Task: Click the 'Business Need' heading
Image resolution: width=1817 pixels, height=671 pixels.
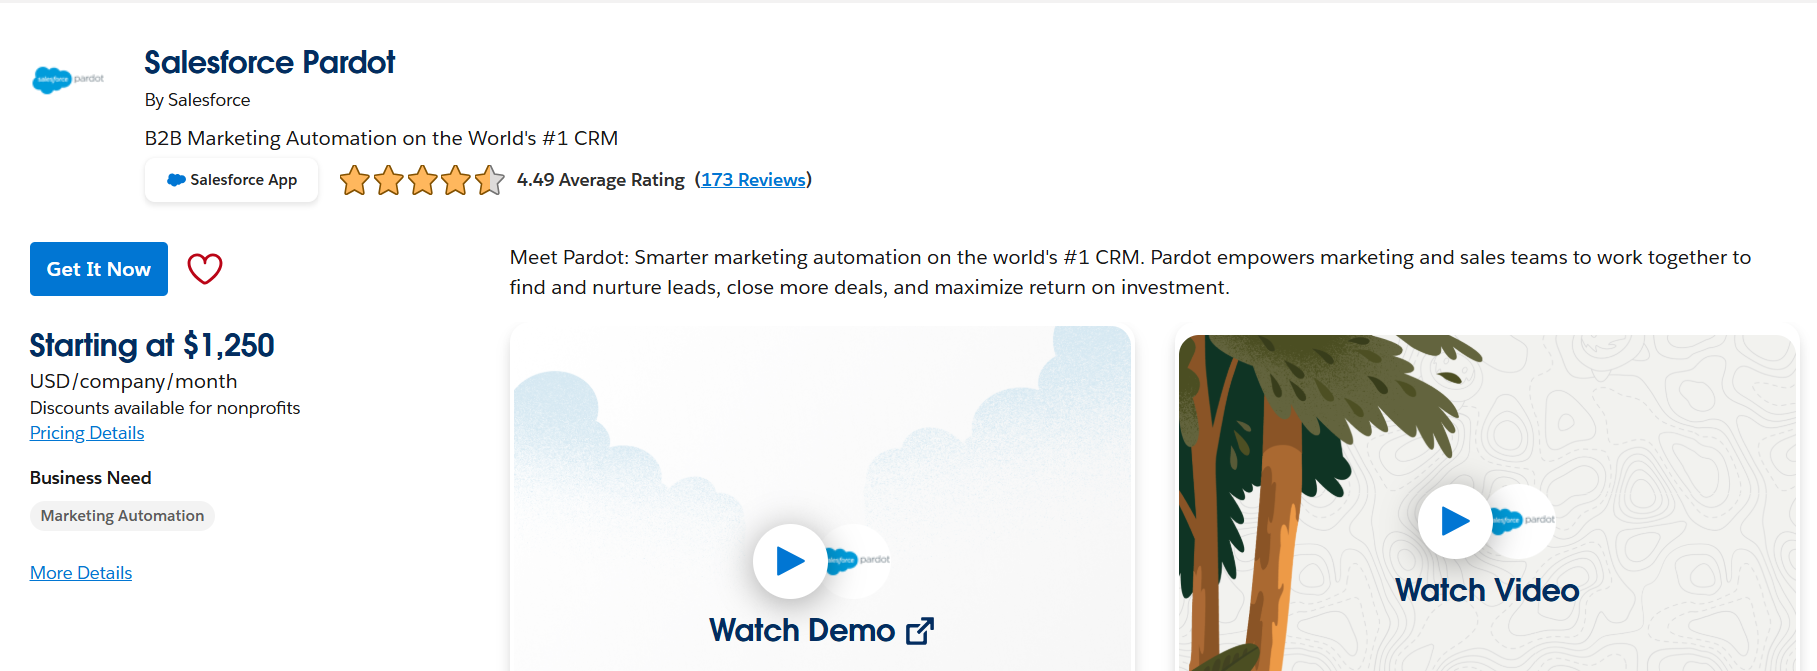Action: pos(91,478)
